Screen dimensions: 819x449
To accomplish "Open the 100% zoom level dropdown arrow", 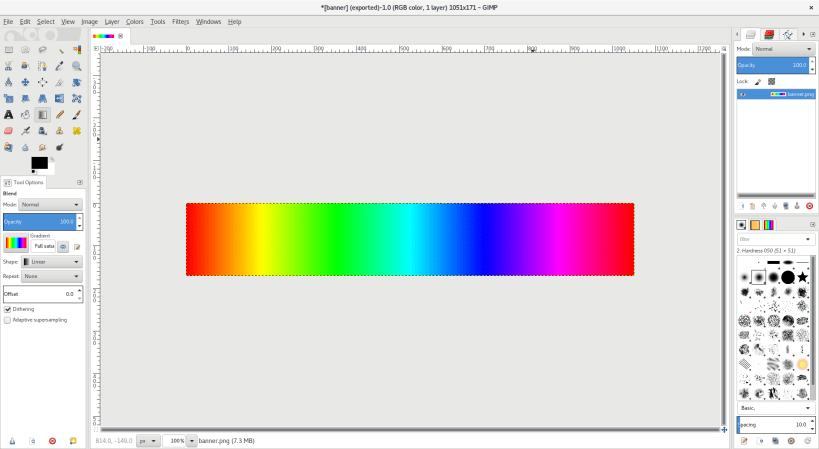I will [x=192, y=441].
